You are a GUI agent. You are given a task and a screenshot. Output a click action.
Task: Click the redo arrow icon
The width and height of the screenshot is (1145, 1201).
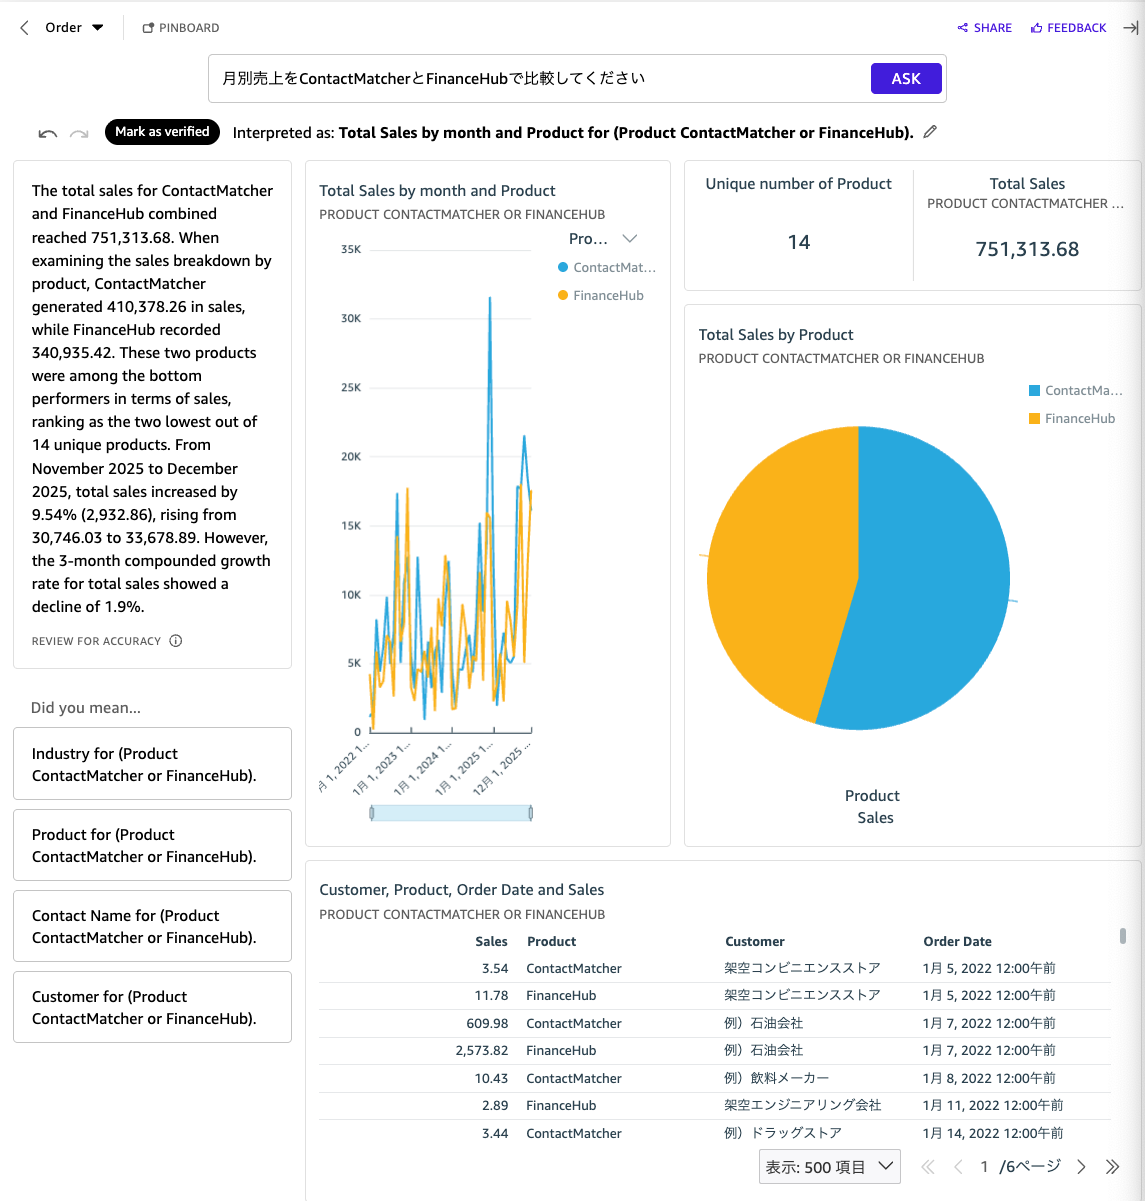pyautogui.click(x=79, y=131)
